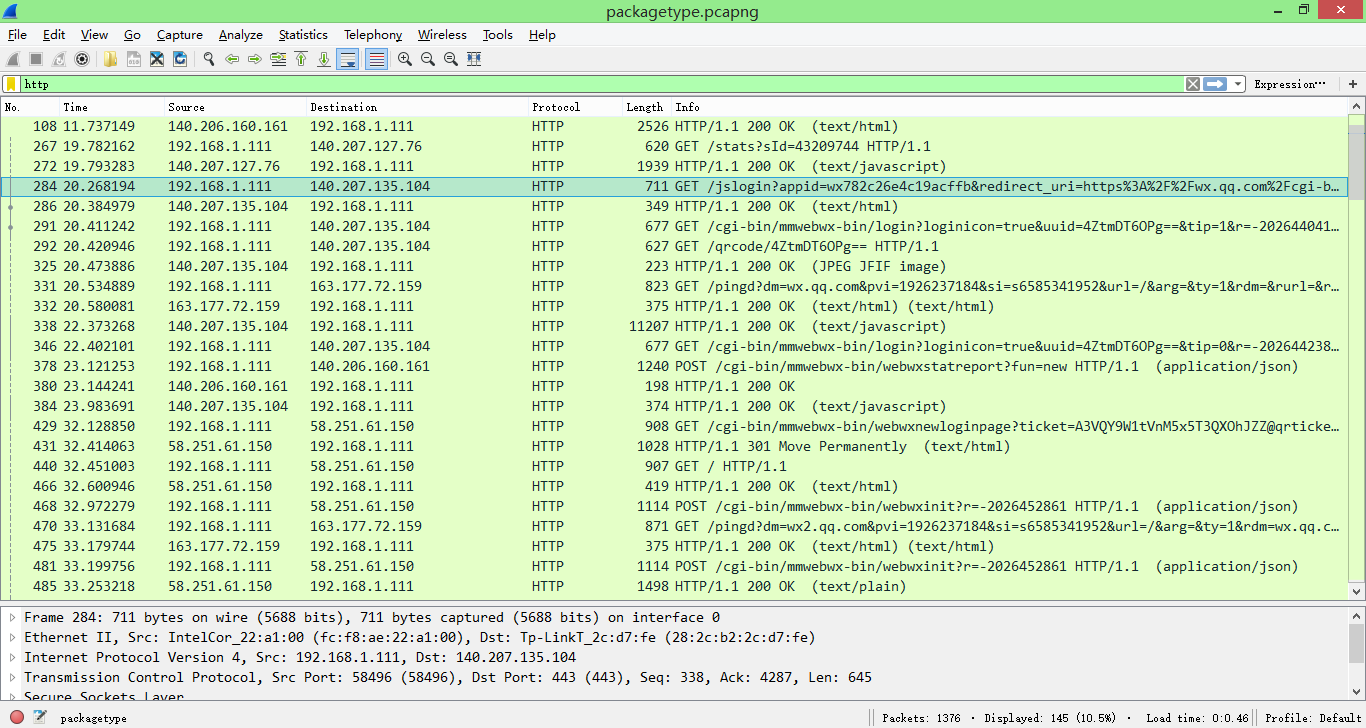Open the Help menu
This screenshot has height=728, width=1366.
point(542,34)
